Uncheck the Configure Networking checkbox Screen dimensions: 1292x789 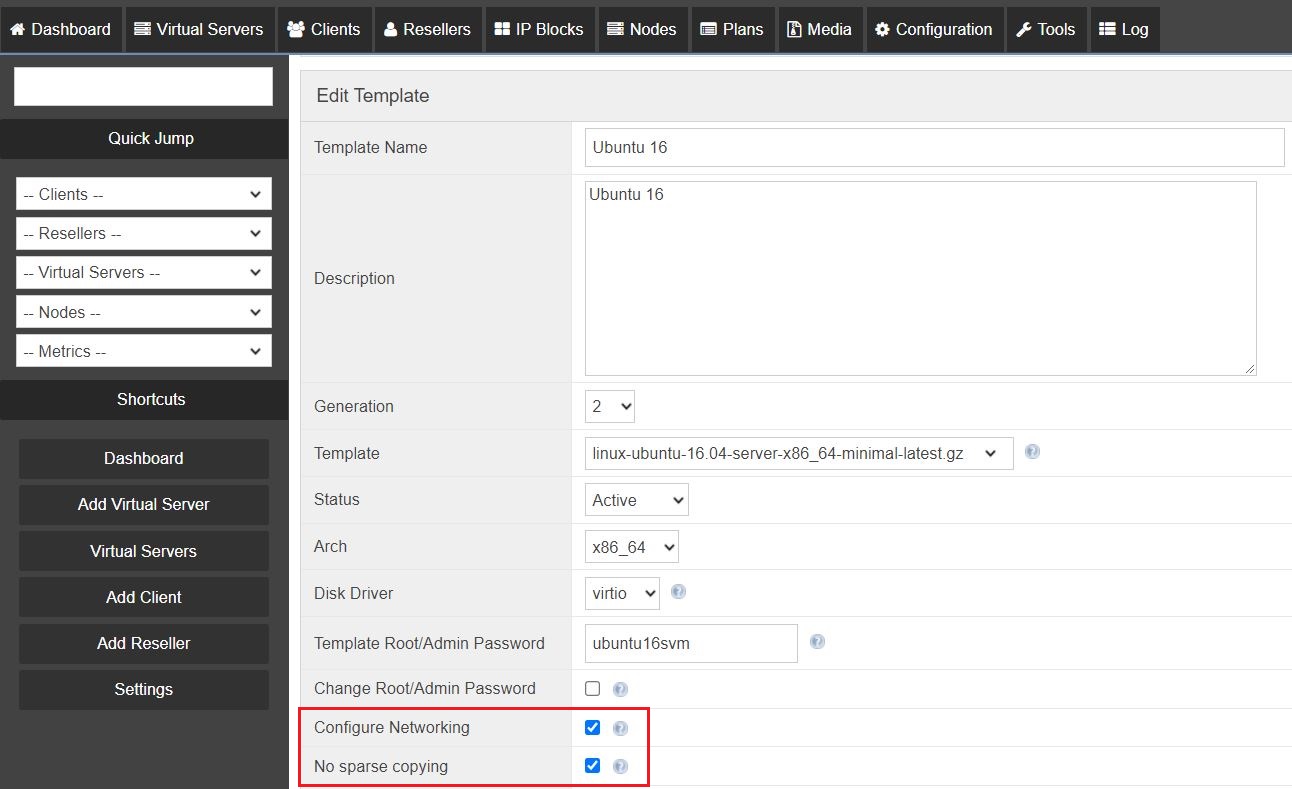pos(593,727)
